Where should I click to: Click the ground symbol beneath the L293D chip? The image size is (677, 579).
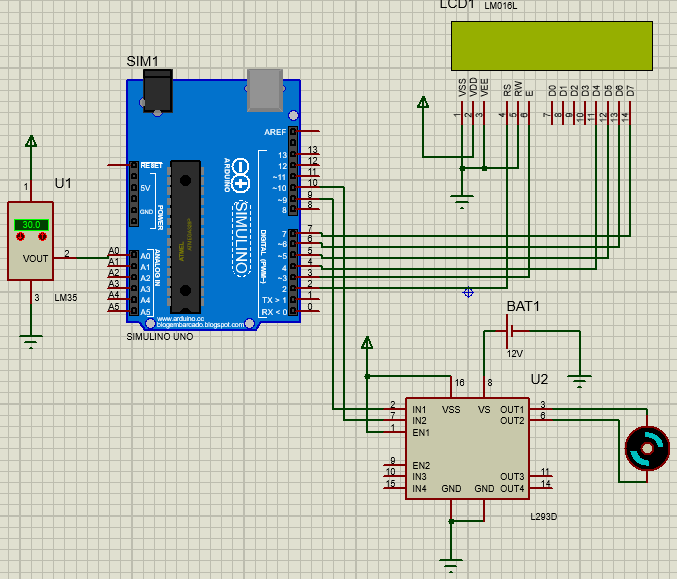[451, 566]
